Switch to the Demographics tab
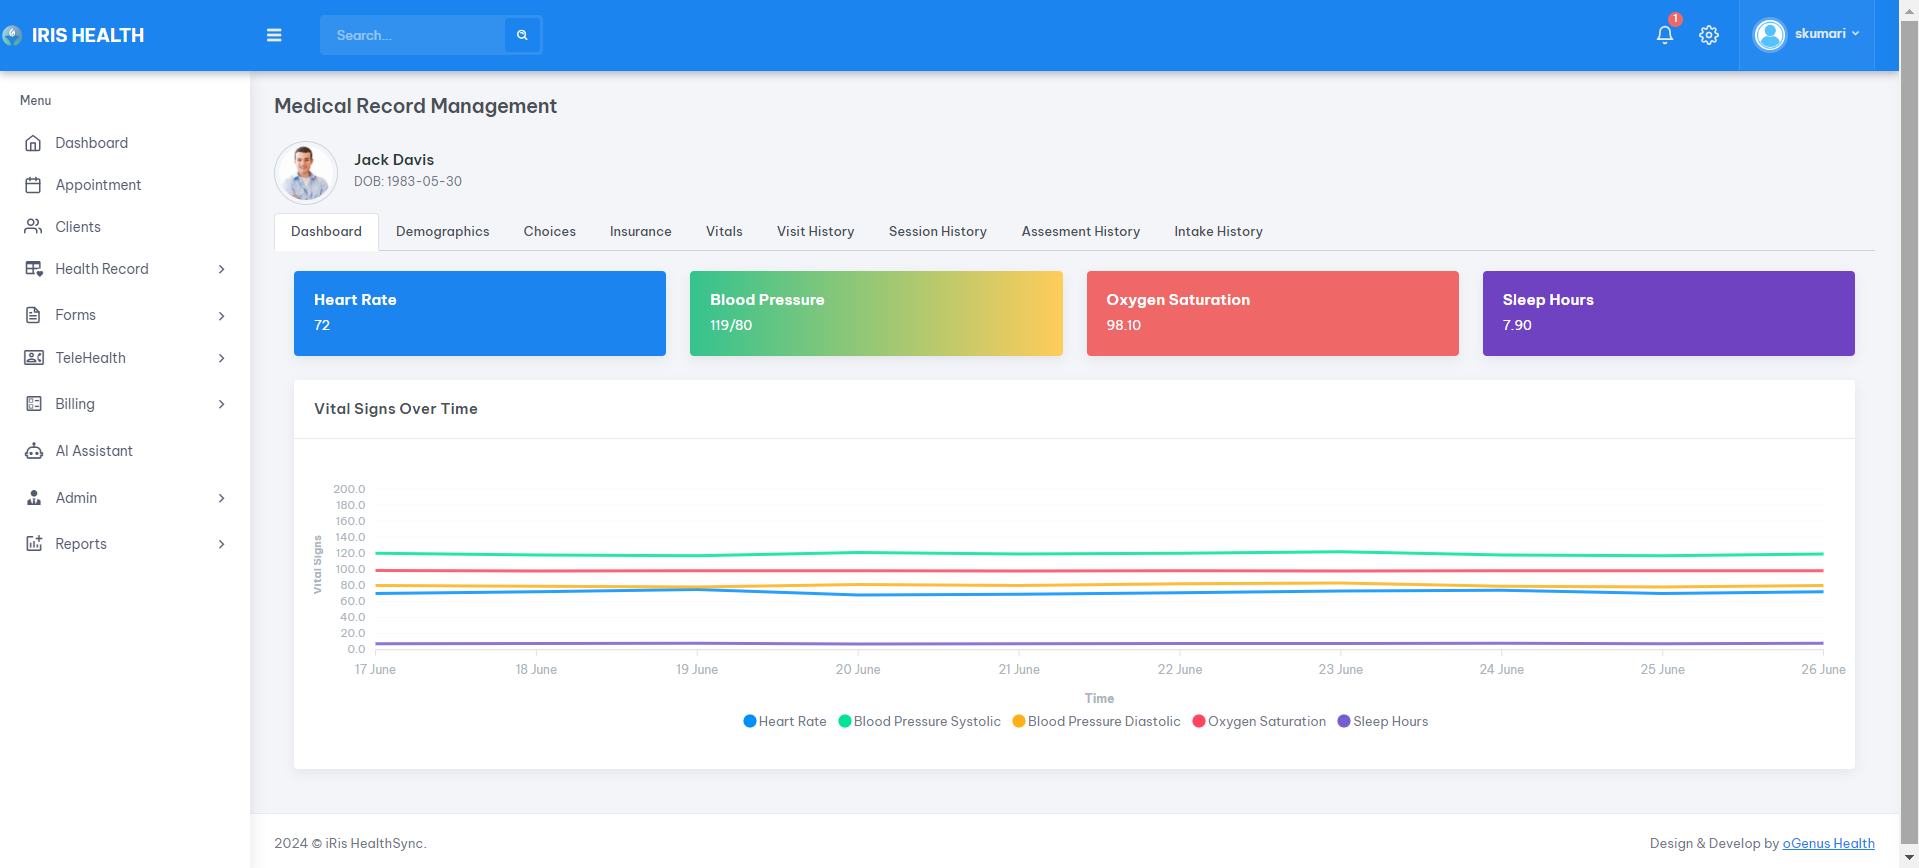Screen dimensions: 1919x868 (442, 232)
